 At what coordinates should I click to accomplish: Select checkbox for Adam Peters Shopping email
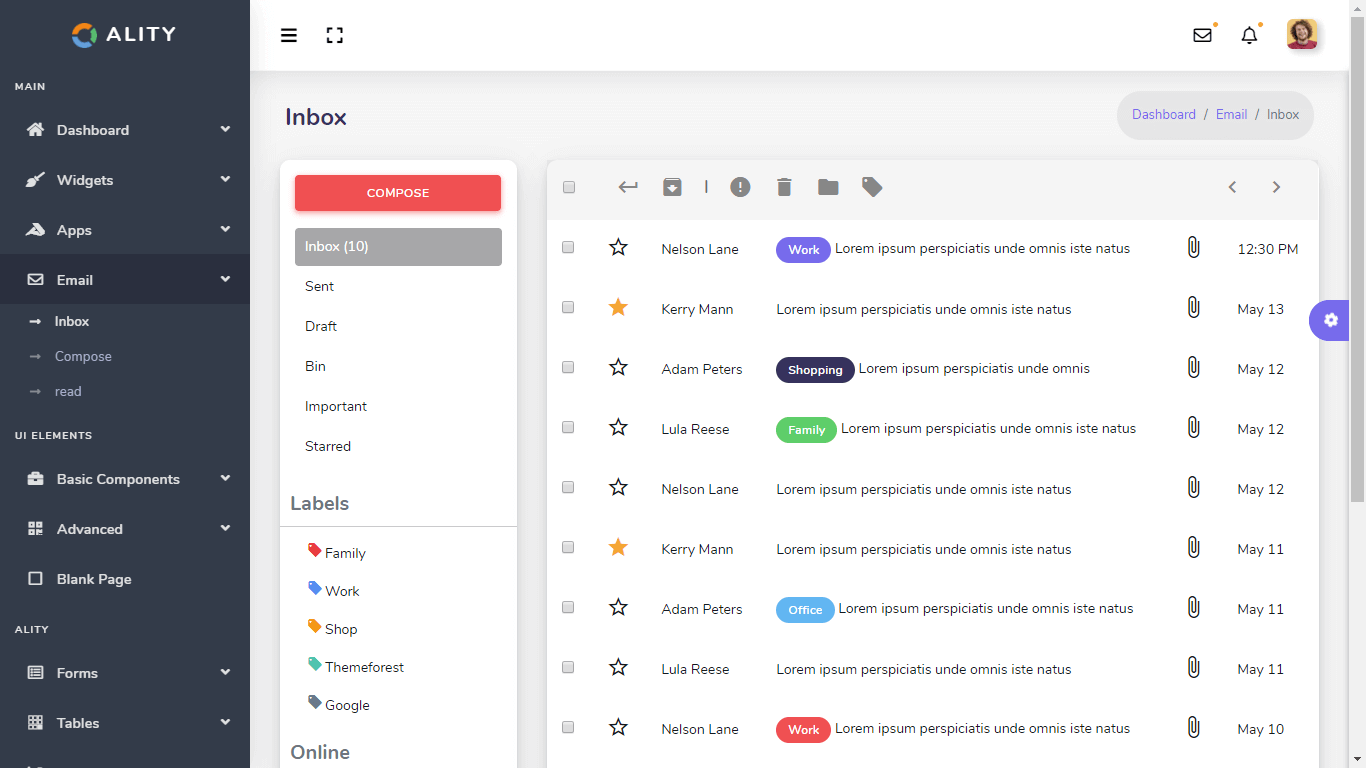click(568, 367)
